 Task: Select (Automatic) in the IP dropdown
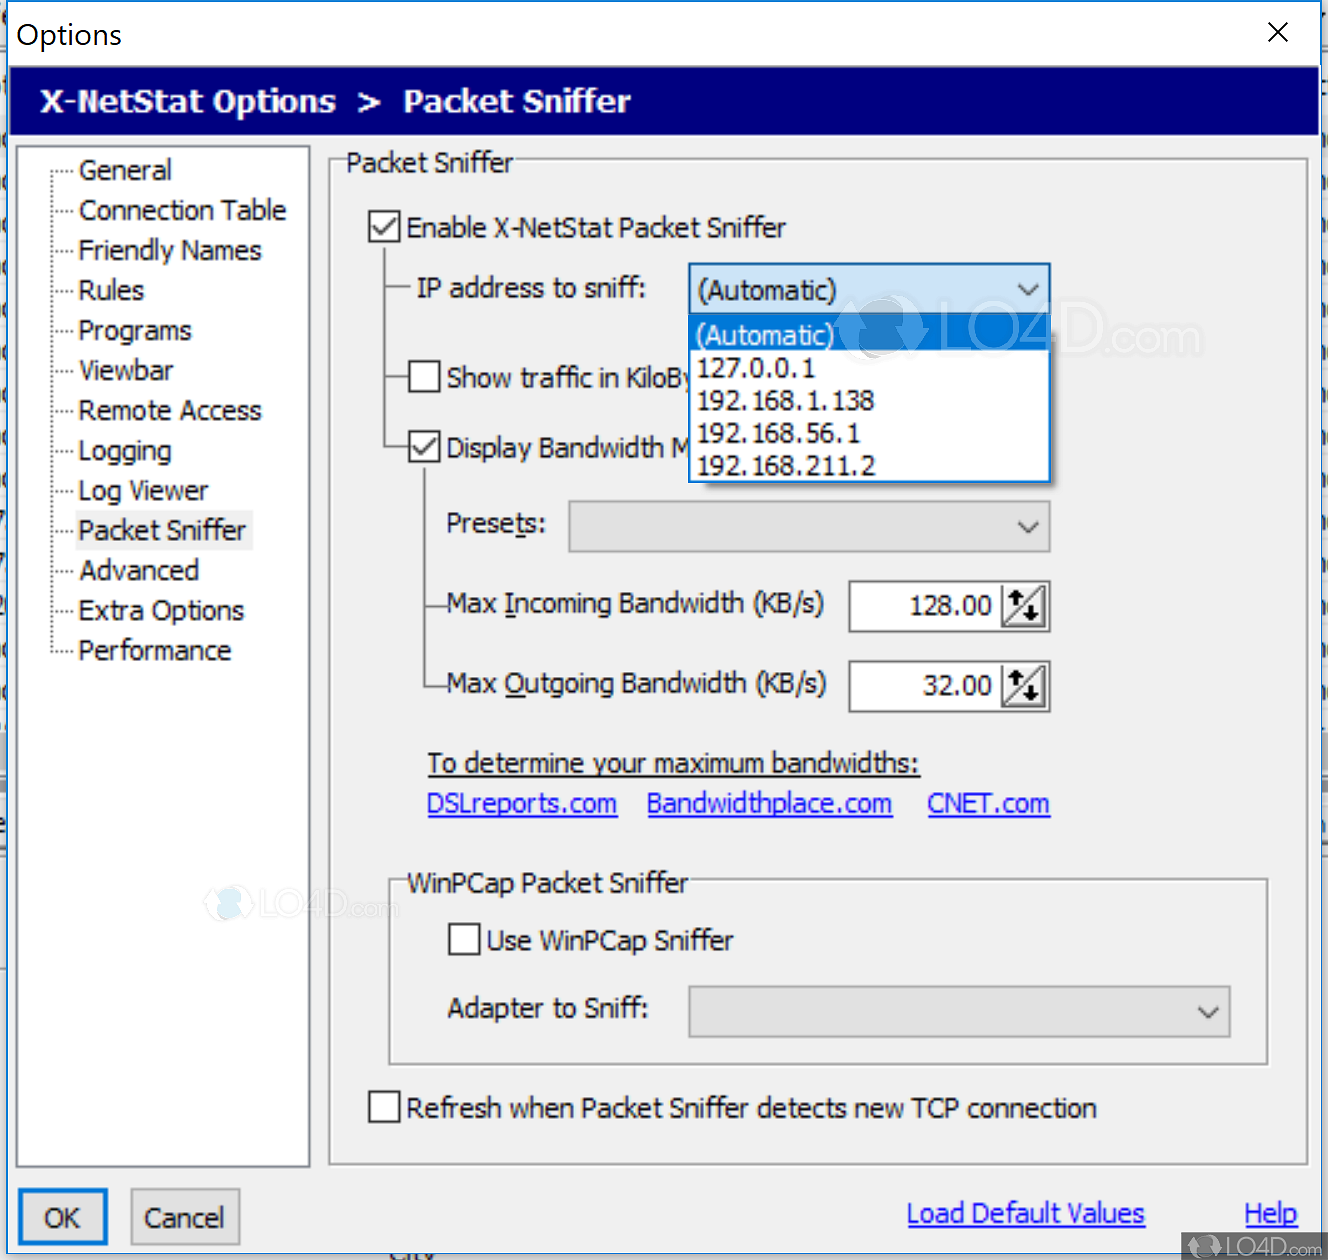click(x=765, y=334)
